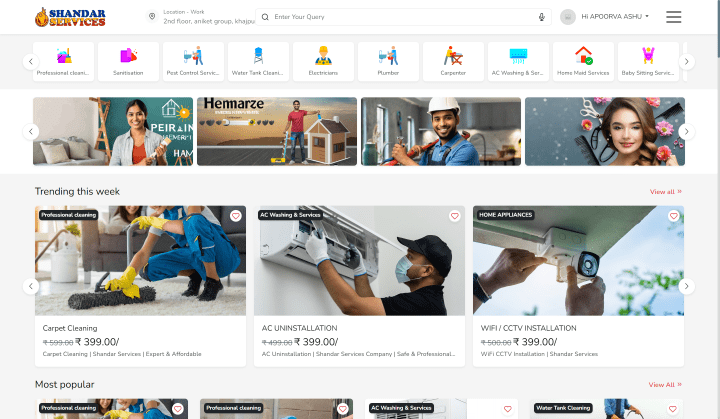Click the Shandar Services logo
Viewport: 720px width, 419px height.
tap(68, 17)
